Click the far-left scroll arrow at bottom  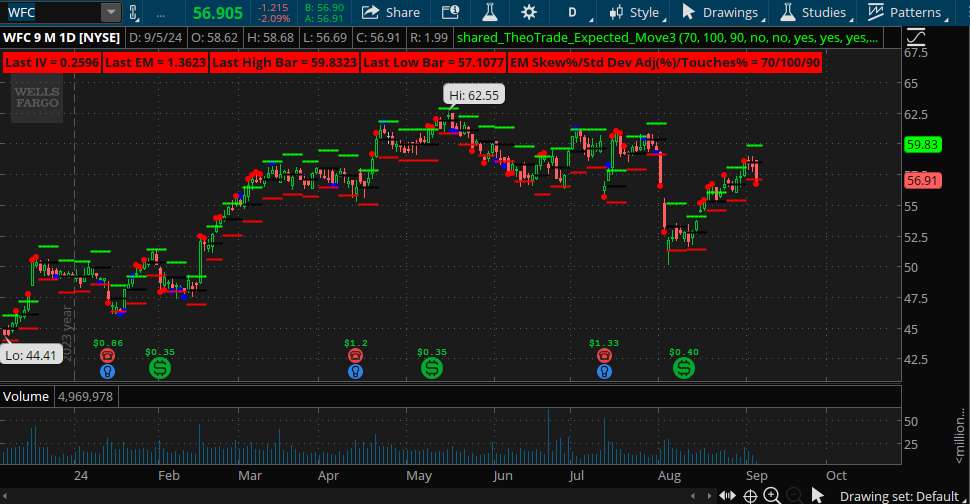pyautogui.click(x=5, y=496)
